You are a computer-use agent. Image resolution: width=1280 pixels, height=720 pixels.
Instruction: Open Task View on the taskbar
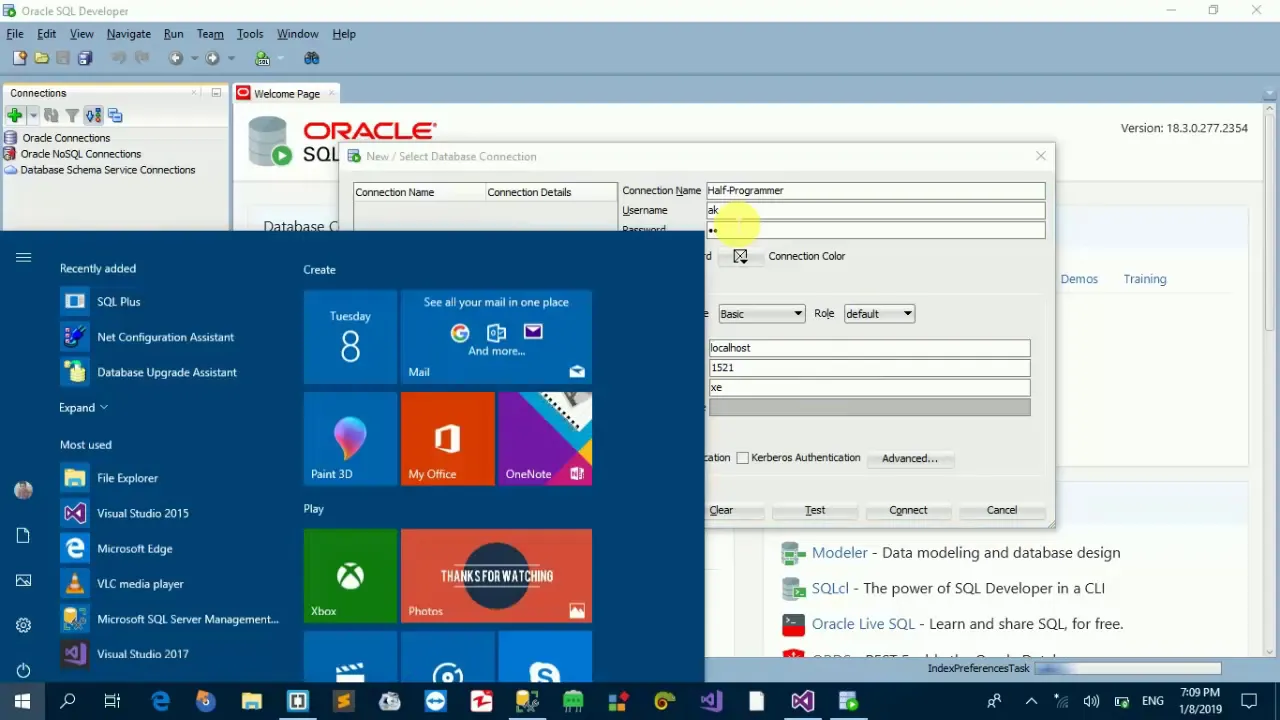[112, 701]
